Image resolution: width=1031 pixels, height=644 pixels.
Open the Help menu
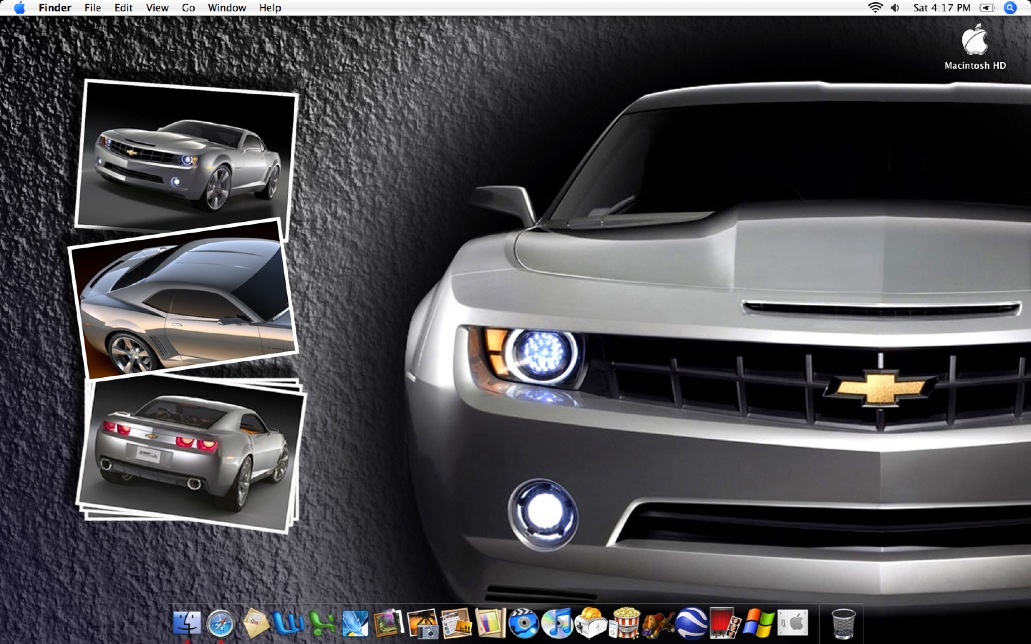click(270, 8)
